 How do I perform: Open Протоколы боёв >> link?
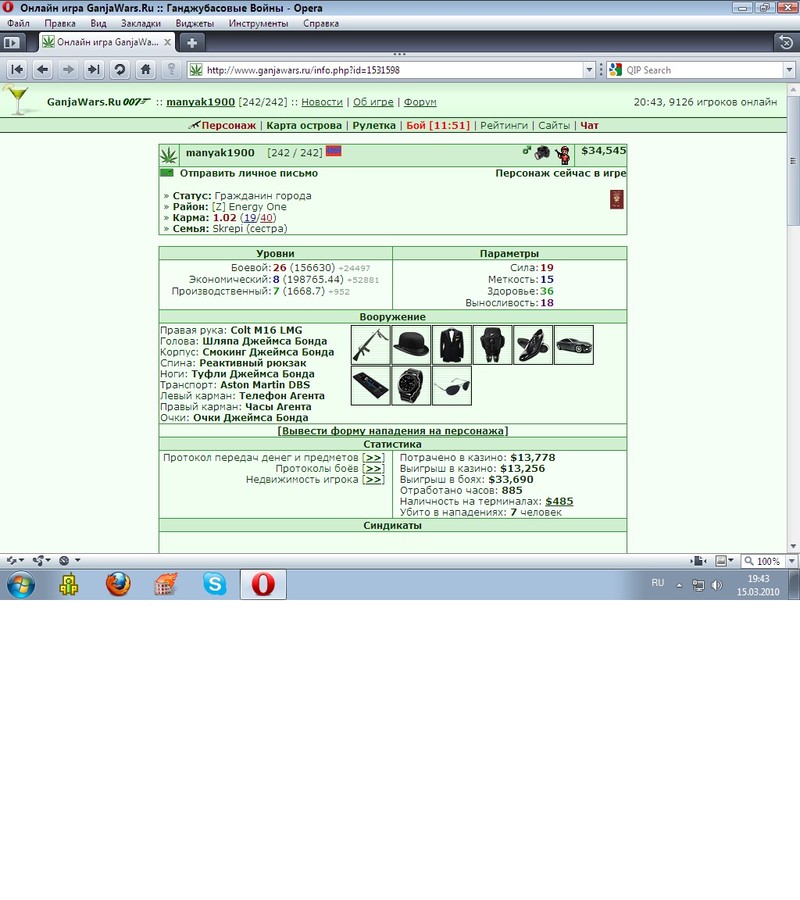373,468
